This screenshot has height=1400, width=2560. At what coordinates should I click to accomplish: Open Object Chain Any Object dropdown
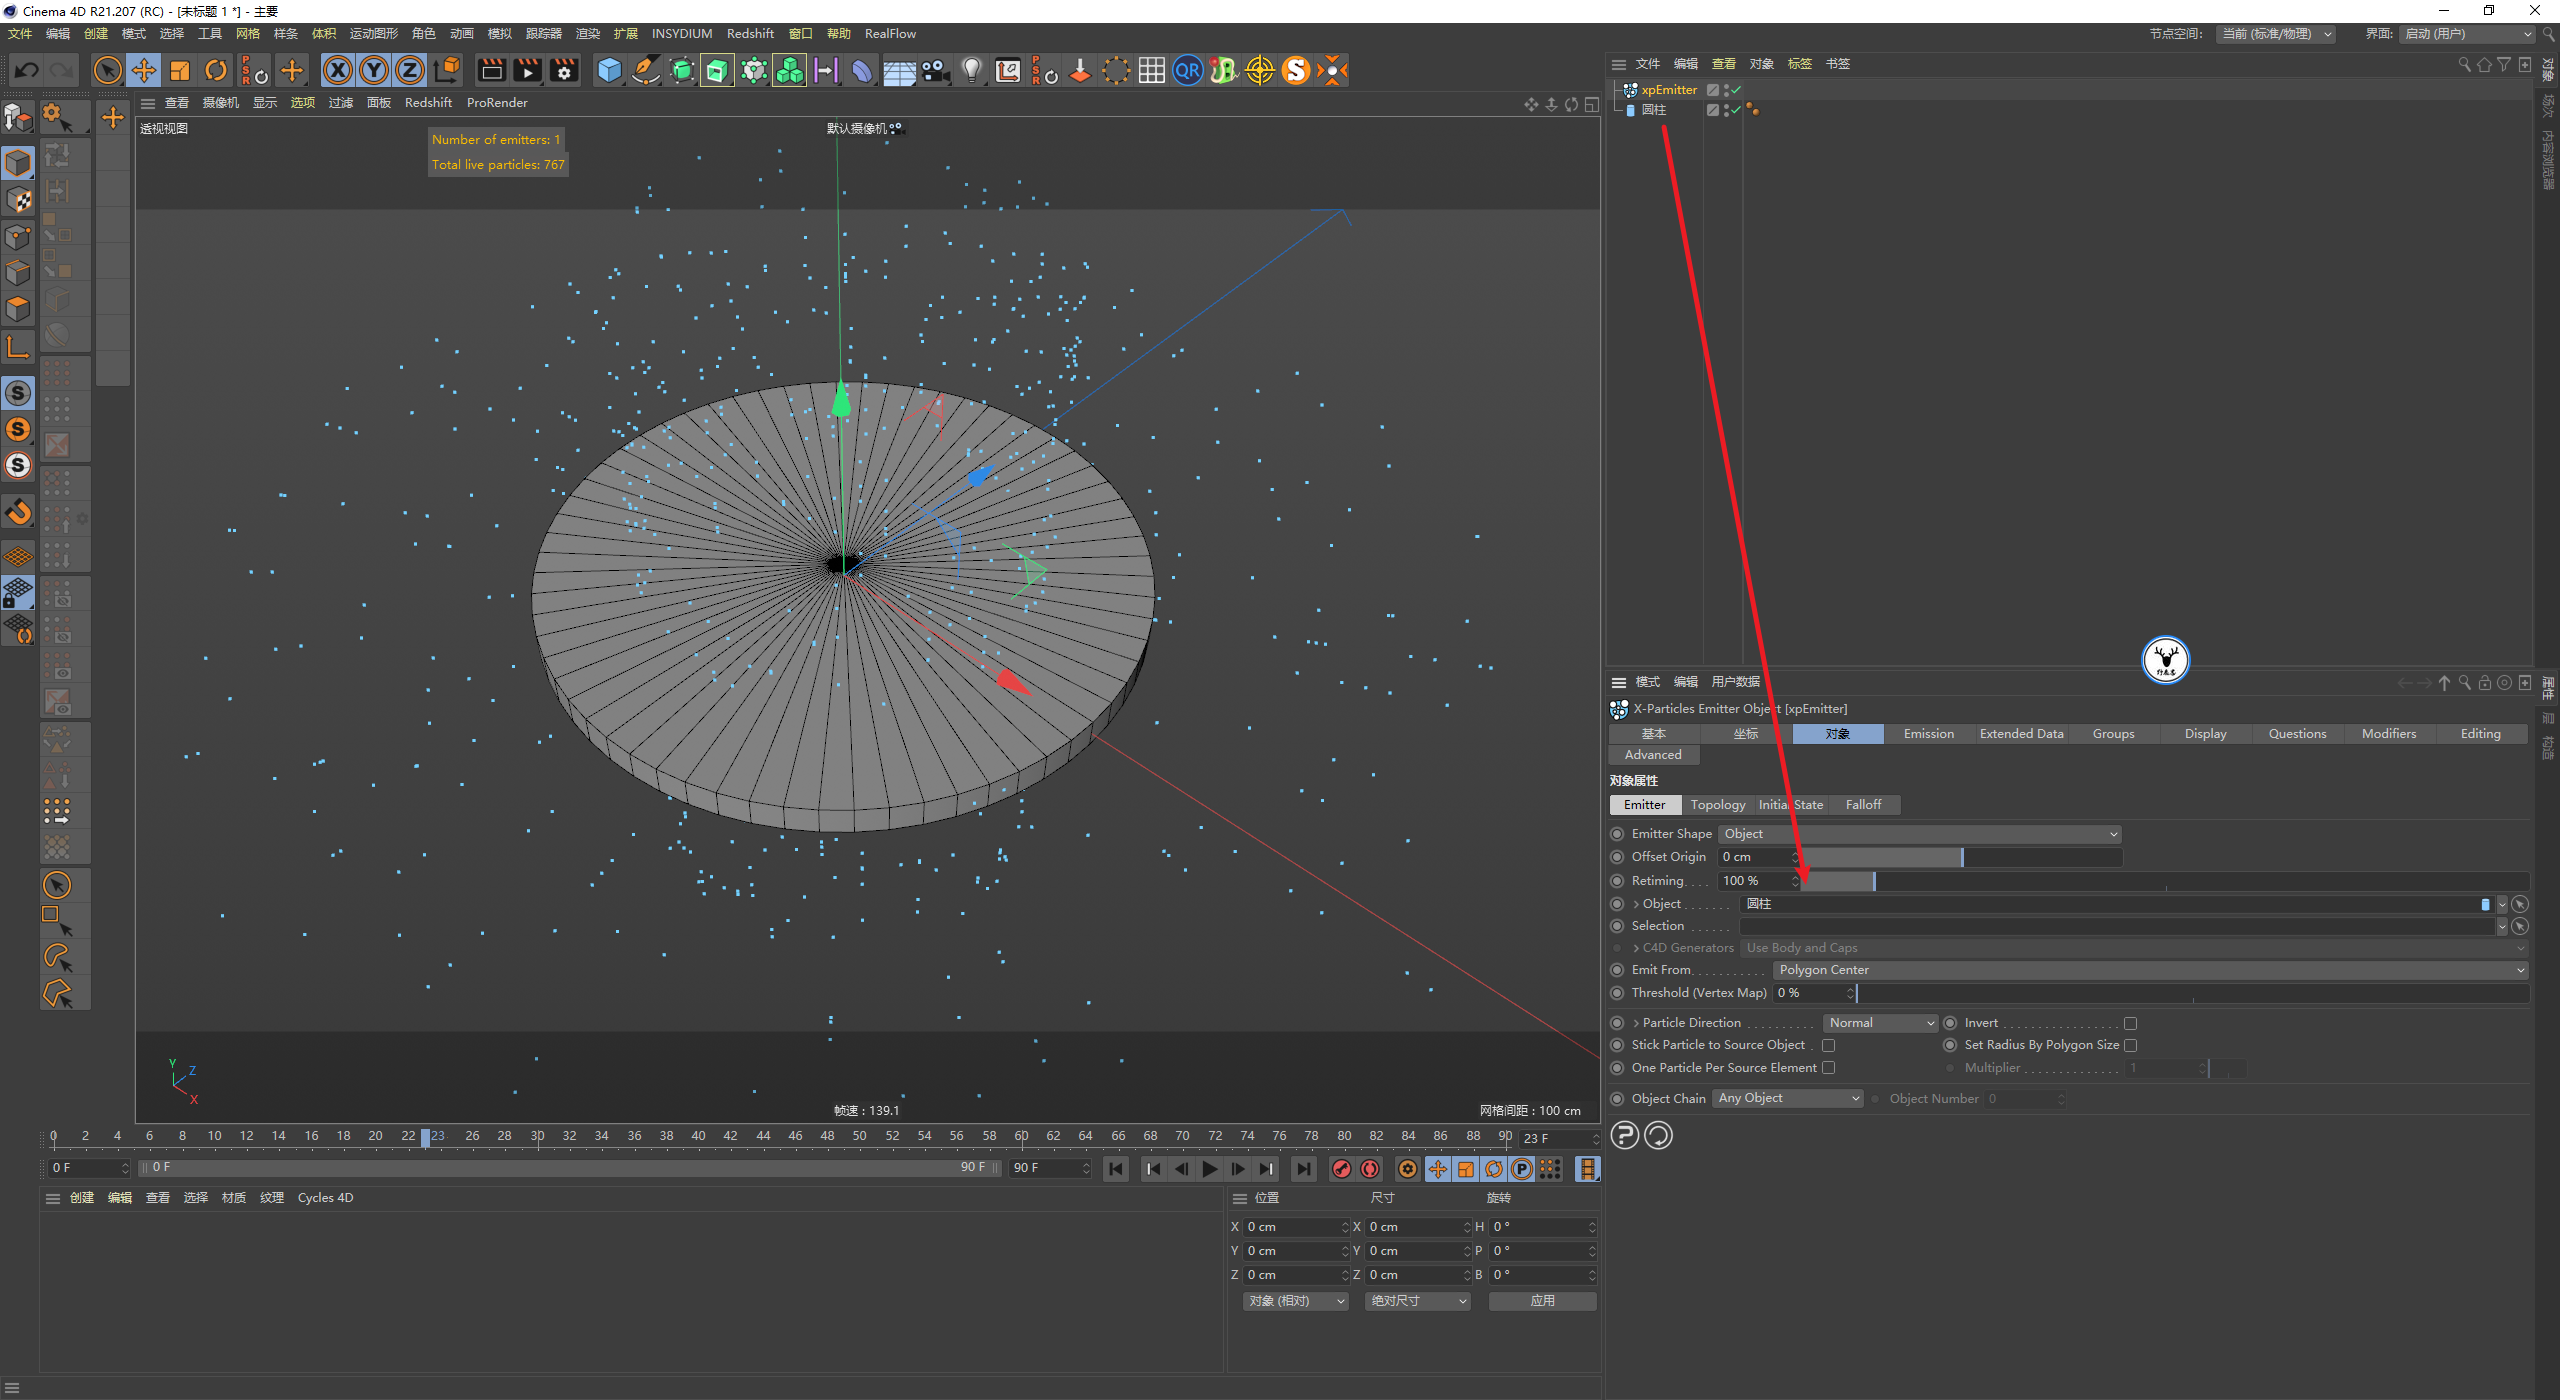(1788, 1097)
